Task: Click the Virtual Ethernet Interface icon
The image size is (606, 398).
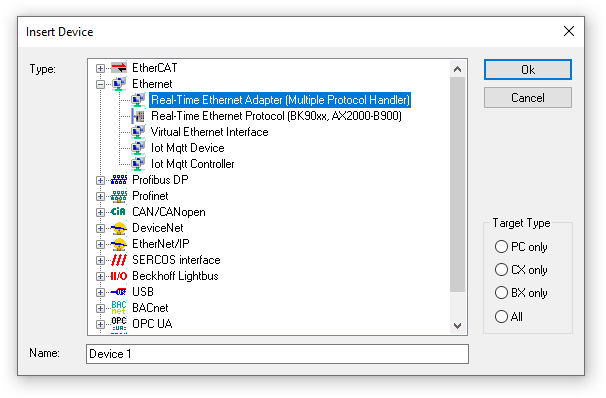Action: coord(138,132)
